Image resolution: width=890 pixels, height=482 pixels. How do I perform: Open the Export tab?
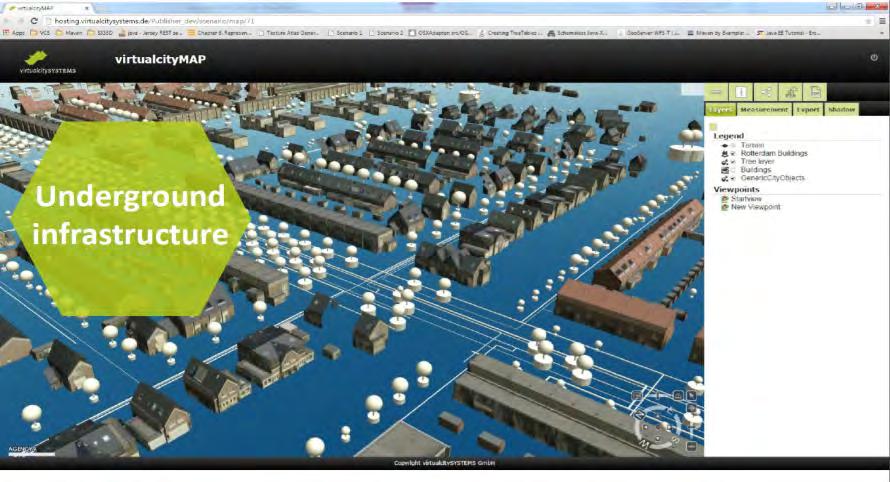808,110
